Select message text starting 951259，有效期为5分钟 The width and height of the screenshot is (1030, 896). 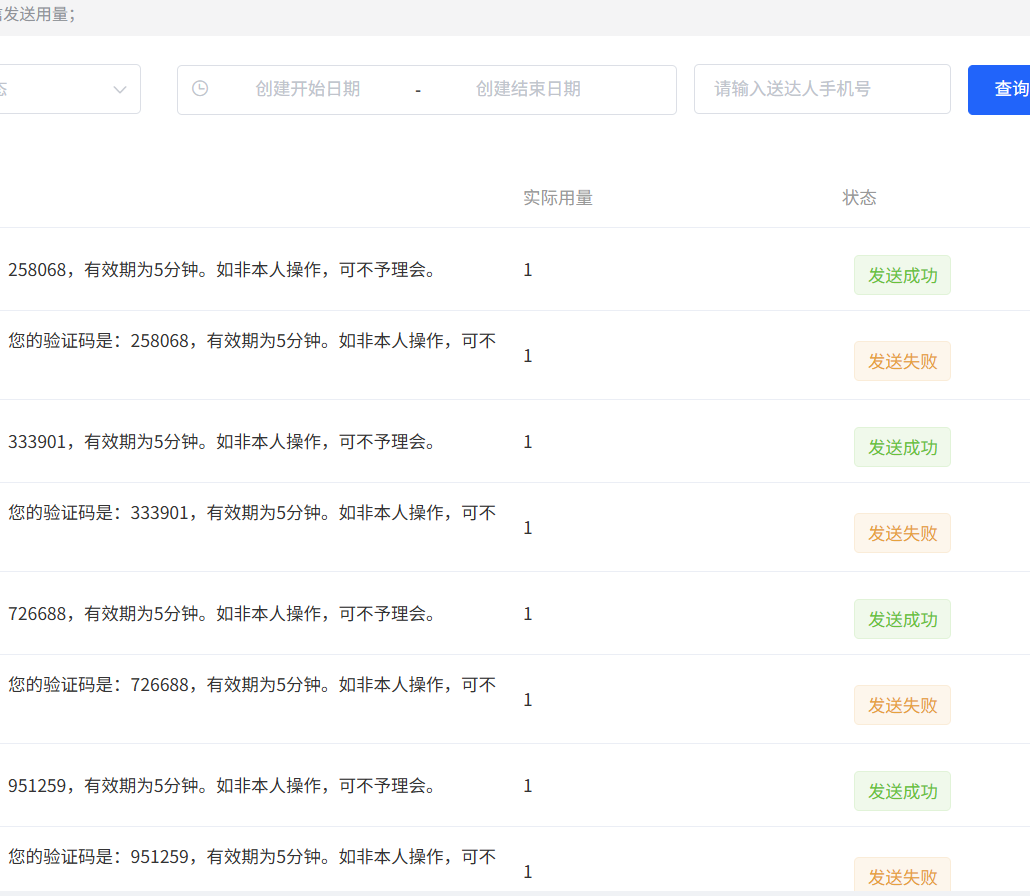pyautogui.click(x=222, y=786)
